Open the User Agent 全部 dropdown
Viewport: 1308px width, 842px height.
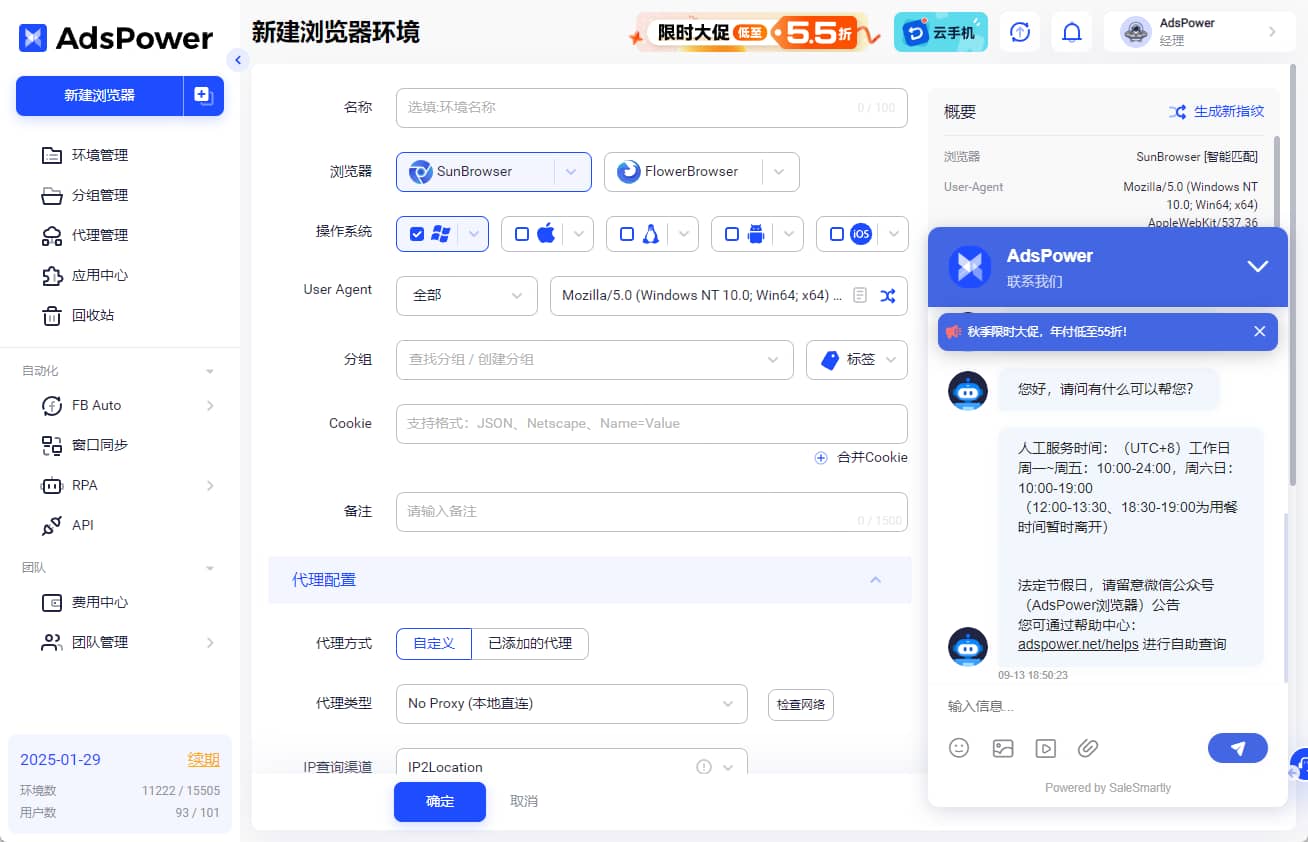coord(466,295)
